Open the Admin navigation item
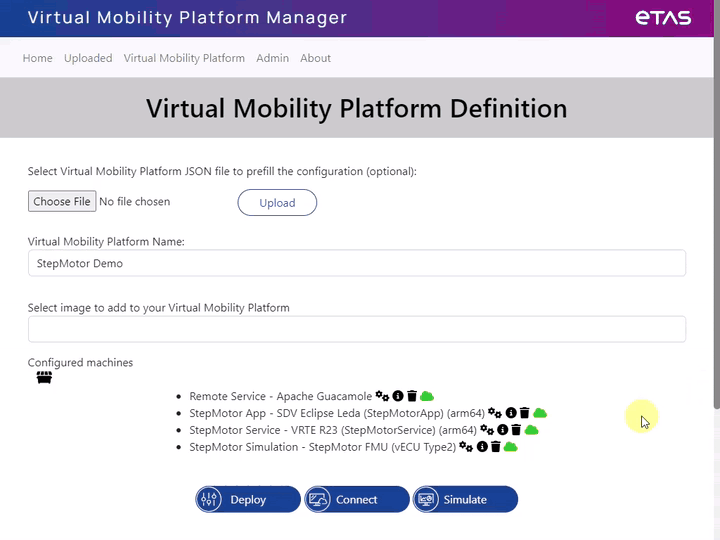720x540 pixels. [273, 58]
